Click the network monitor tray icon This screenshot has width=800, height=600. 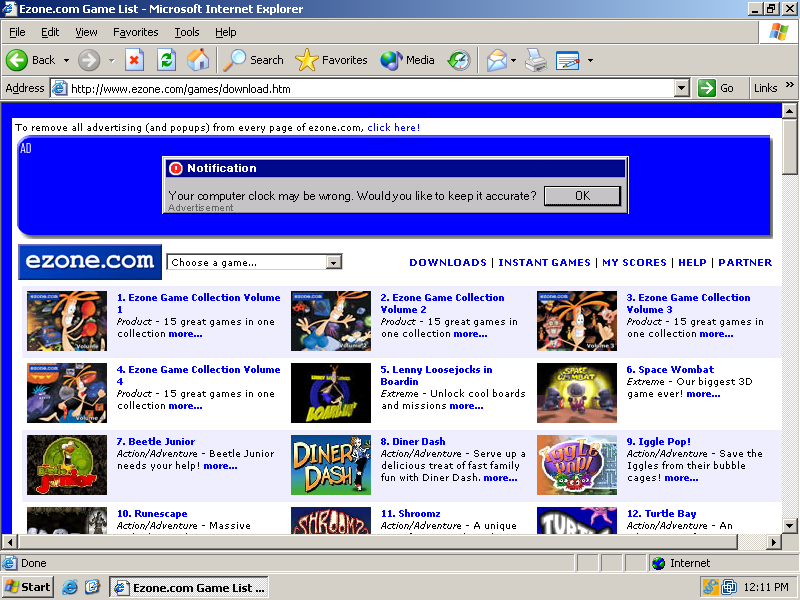(729, 587)
